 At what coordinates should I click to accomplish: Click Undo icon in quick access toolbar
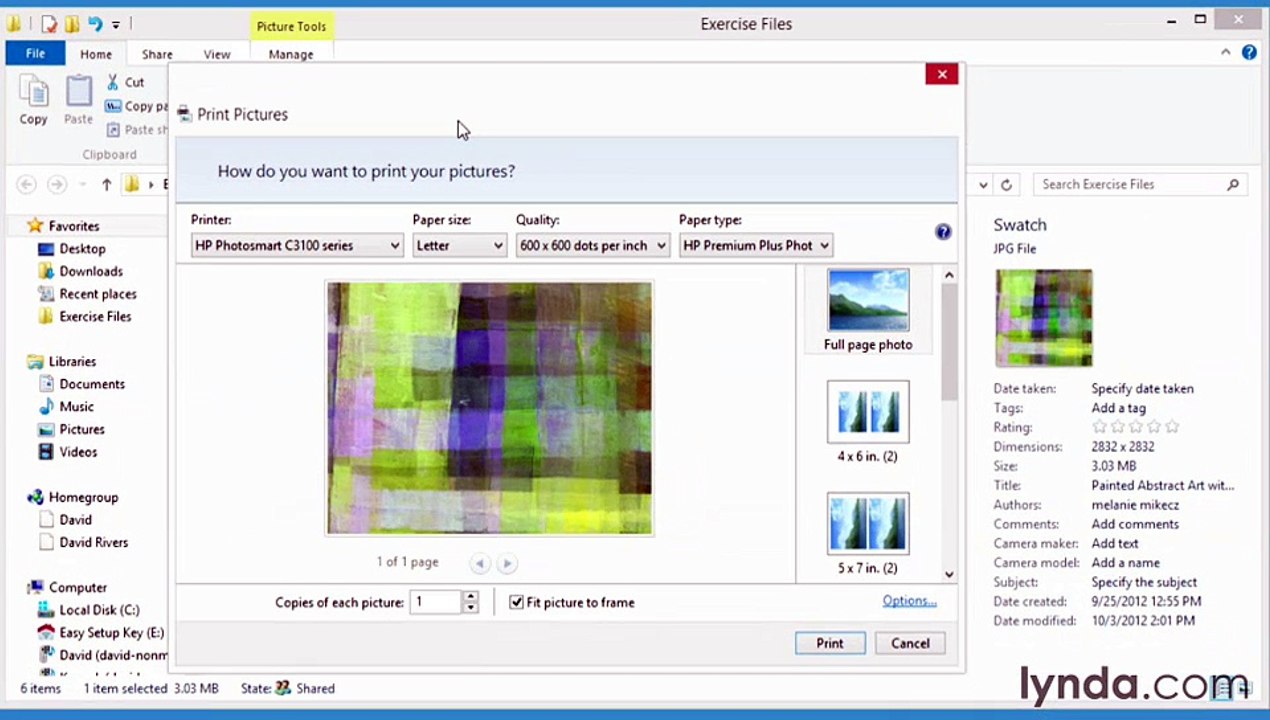94,23
